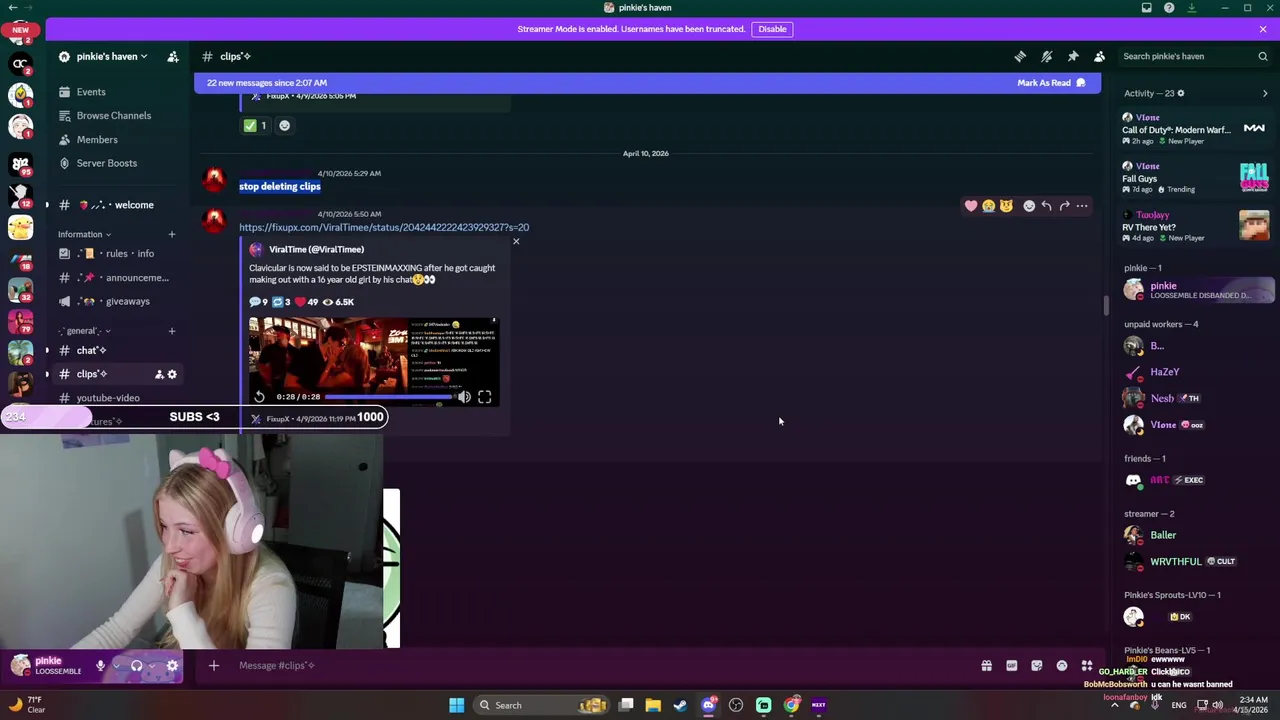
Task: Open the apps launcher icon in message bar
Action: 1087,665
